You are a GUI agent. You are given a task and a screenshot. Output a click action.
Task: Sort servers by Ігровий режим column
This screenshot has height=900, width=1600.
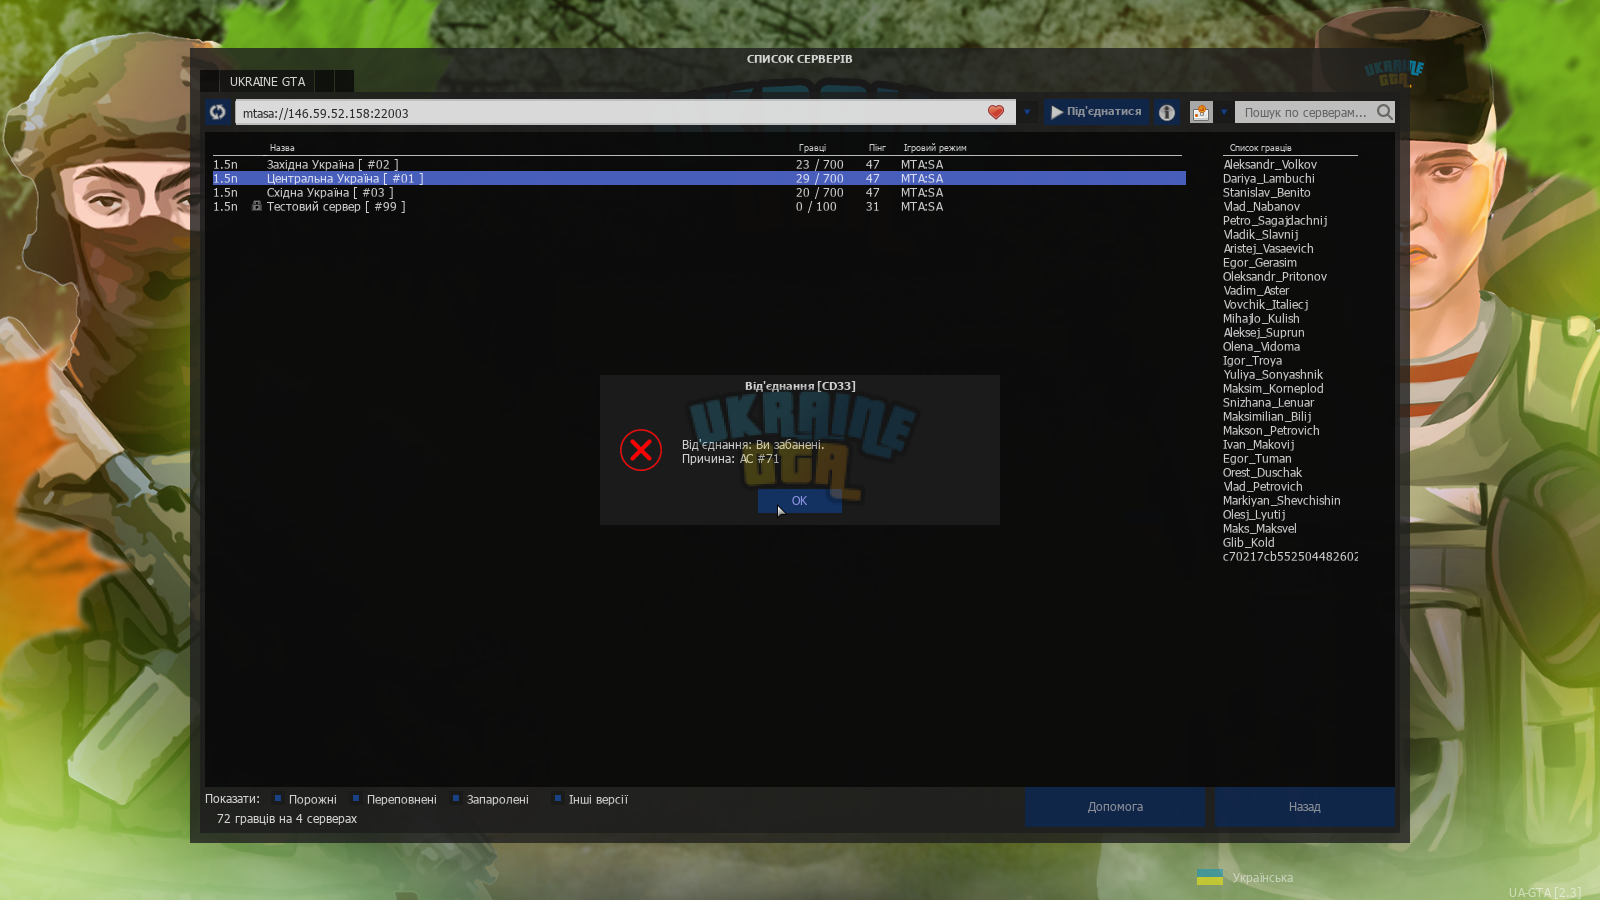pos(935,148)
